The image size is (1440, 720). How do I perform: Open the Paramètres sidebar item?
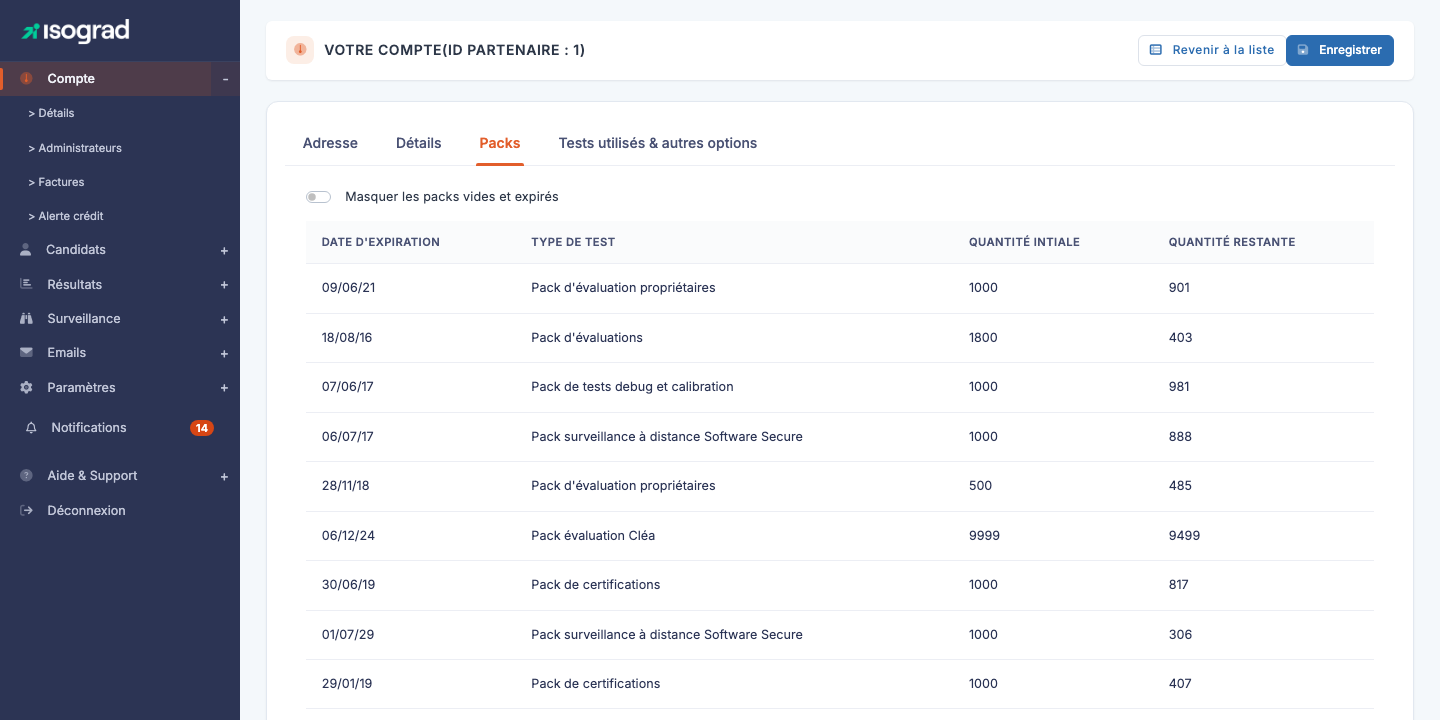pyautogui.click(x=120, y=387)
